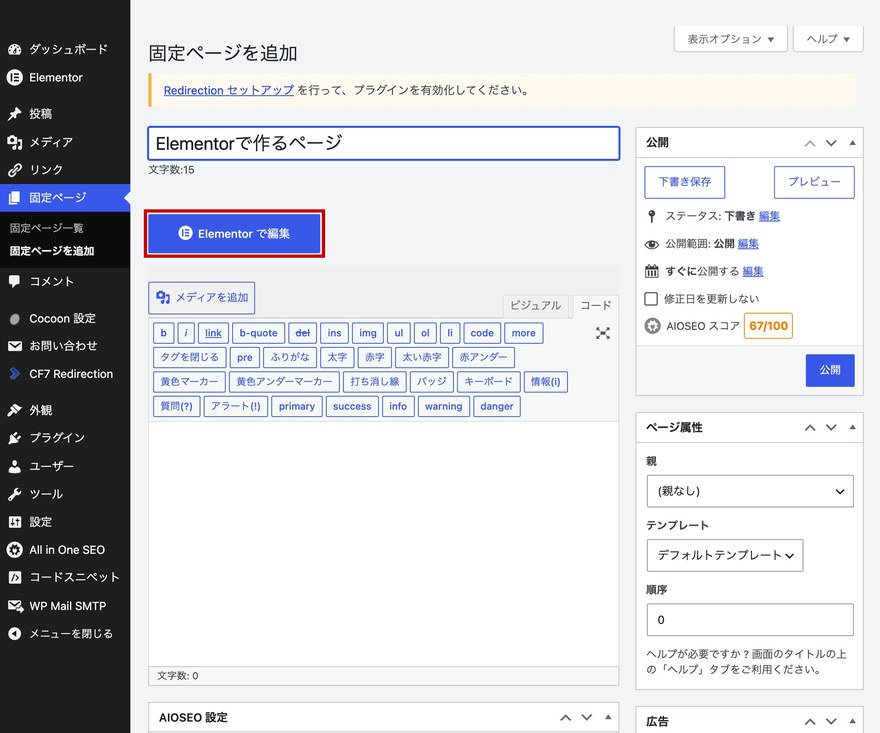Open All in One SEO gear icon

click(15, 550)
